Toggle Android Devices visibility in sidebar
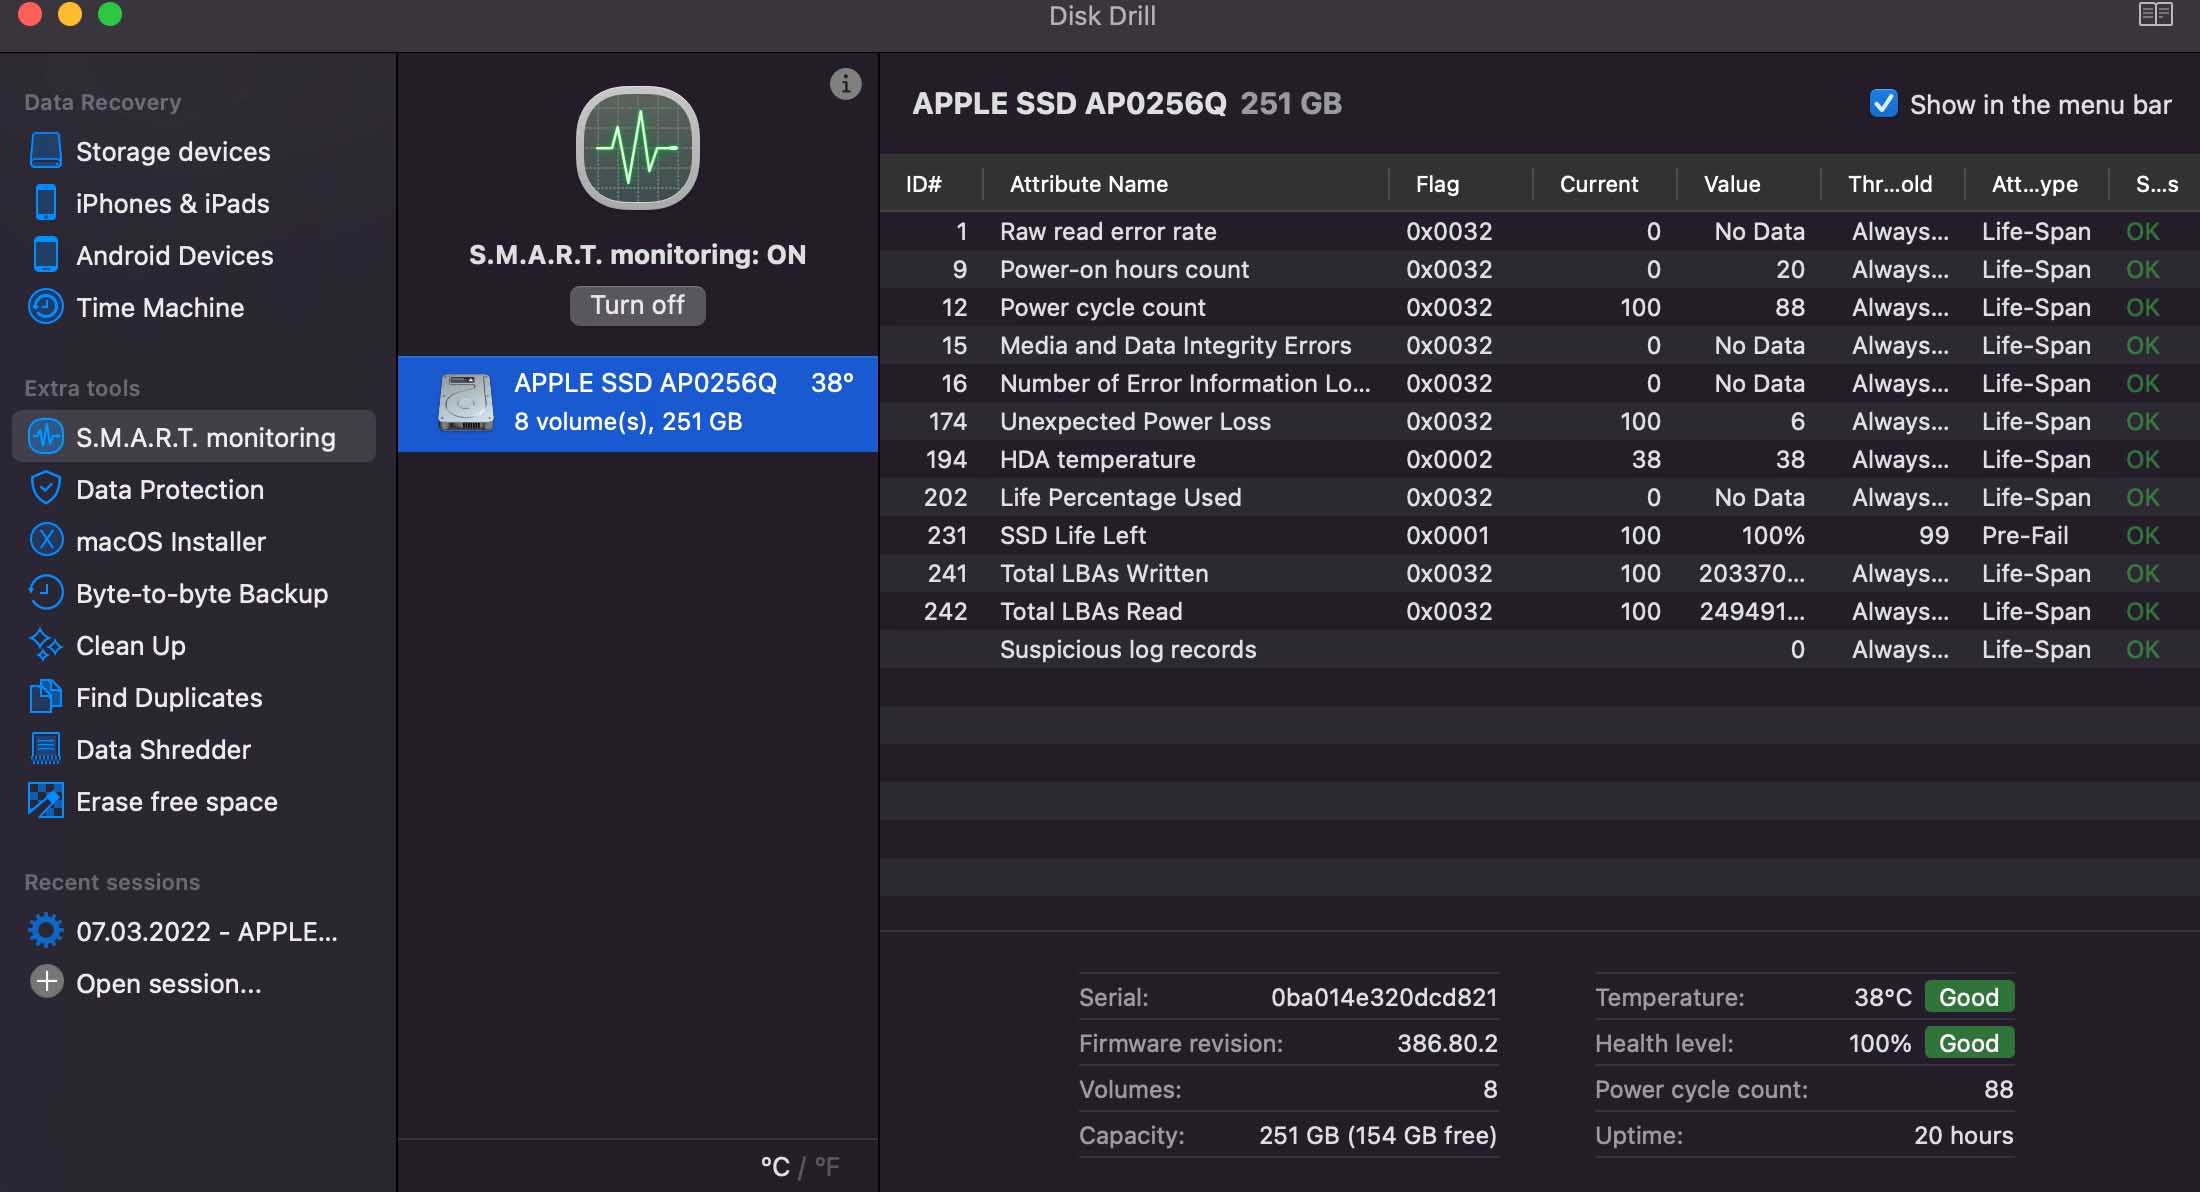Screen dimensions: 2200x1192 [175, 255]
